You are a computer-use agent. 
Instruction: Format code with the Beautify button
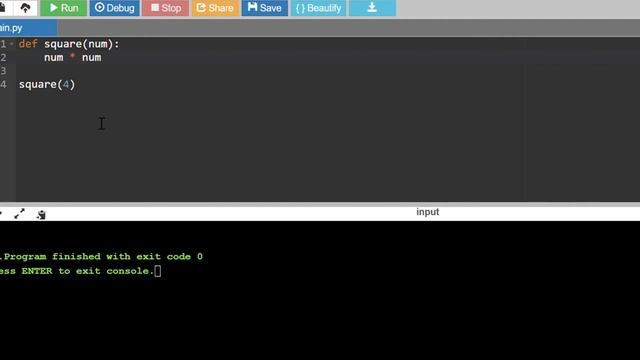point(318,8)
